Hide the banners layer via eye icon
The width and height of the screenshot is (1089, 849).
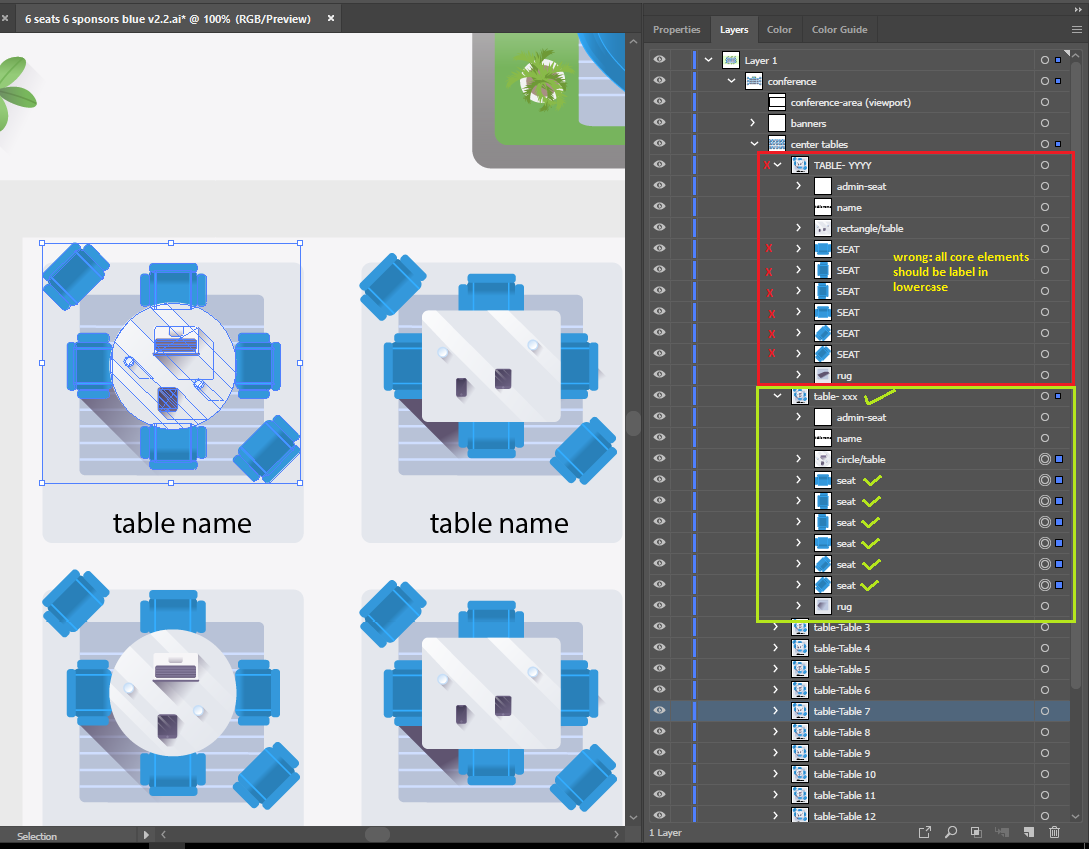point(659,124)
